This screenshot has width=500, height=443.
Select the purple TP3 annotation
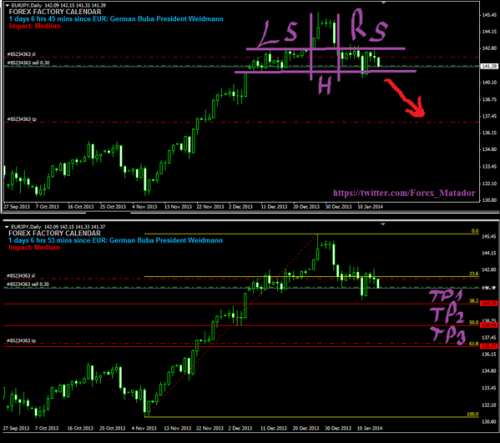click(x=448, y=335)
